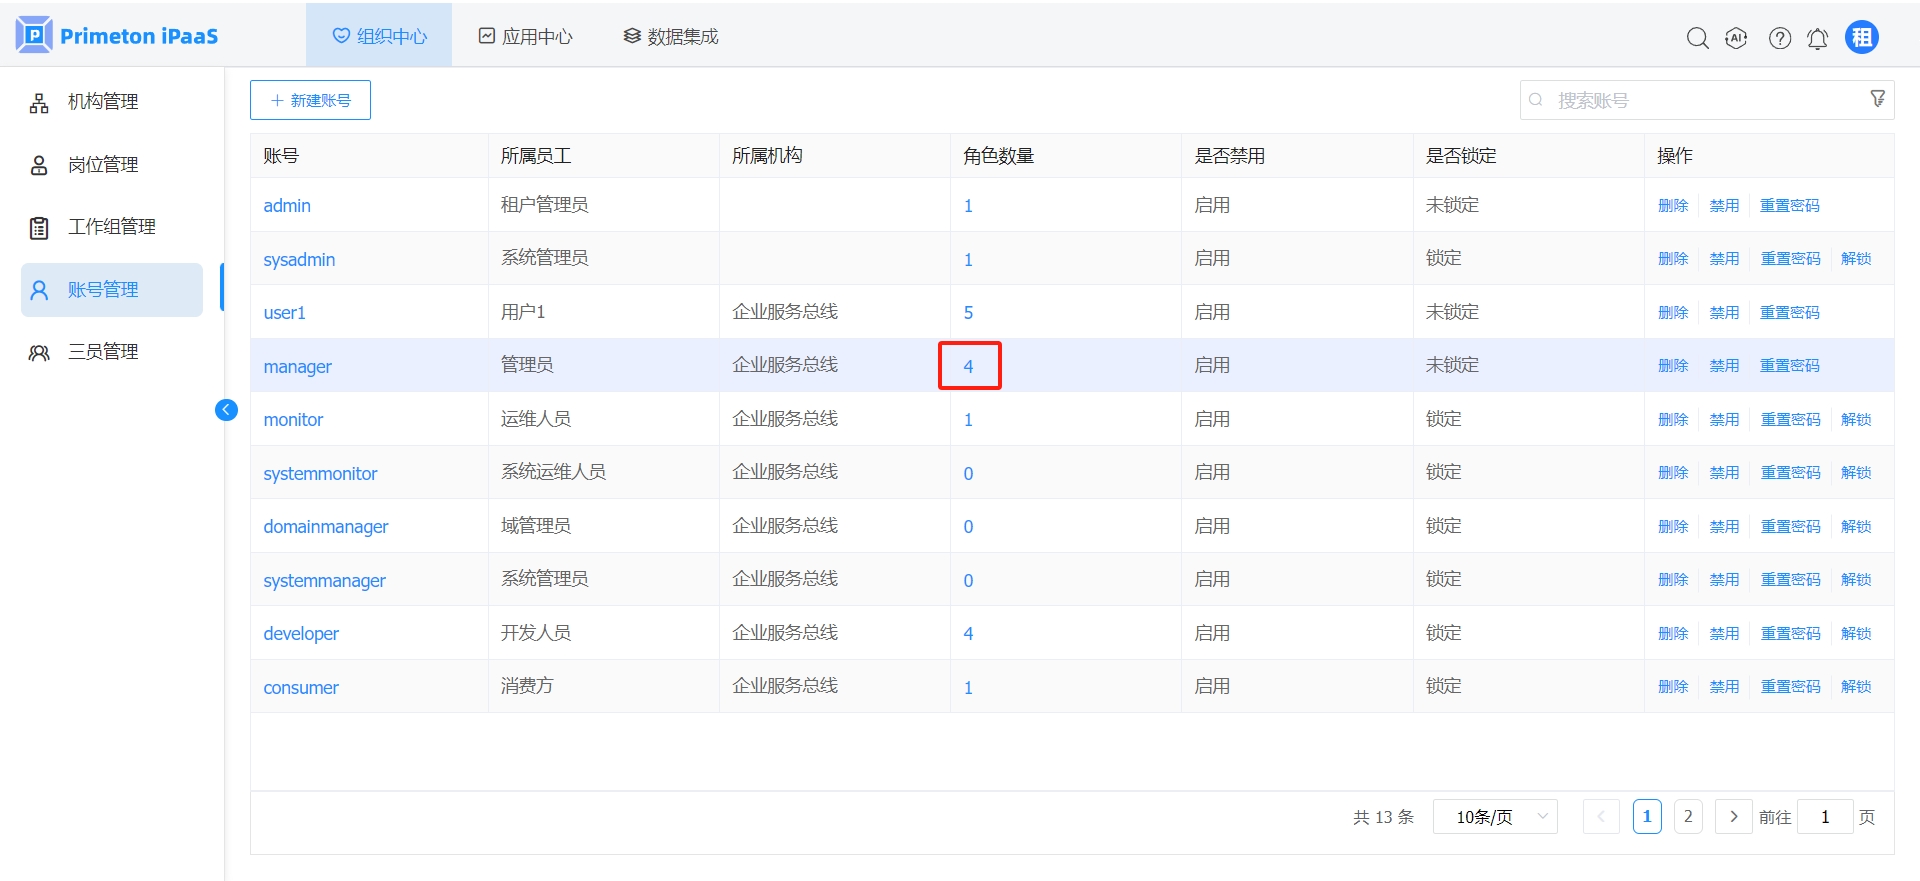
Task: Go to next page with right chevron
Action: [x=1733, y=817]
